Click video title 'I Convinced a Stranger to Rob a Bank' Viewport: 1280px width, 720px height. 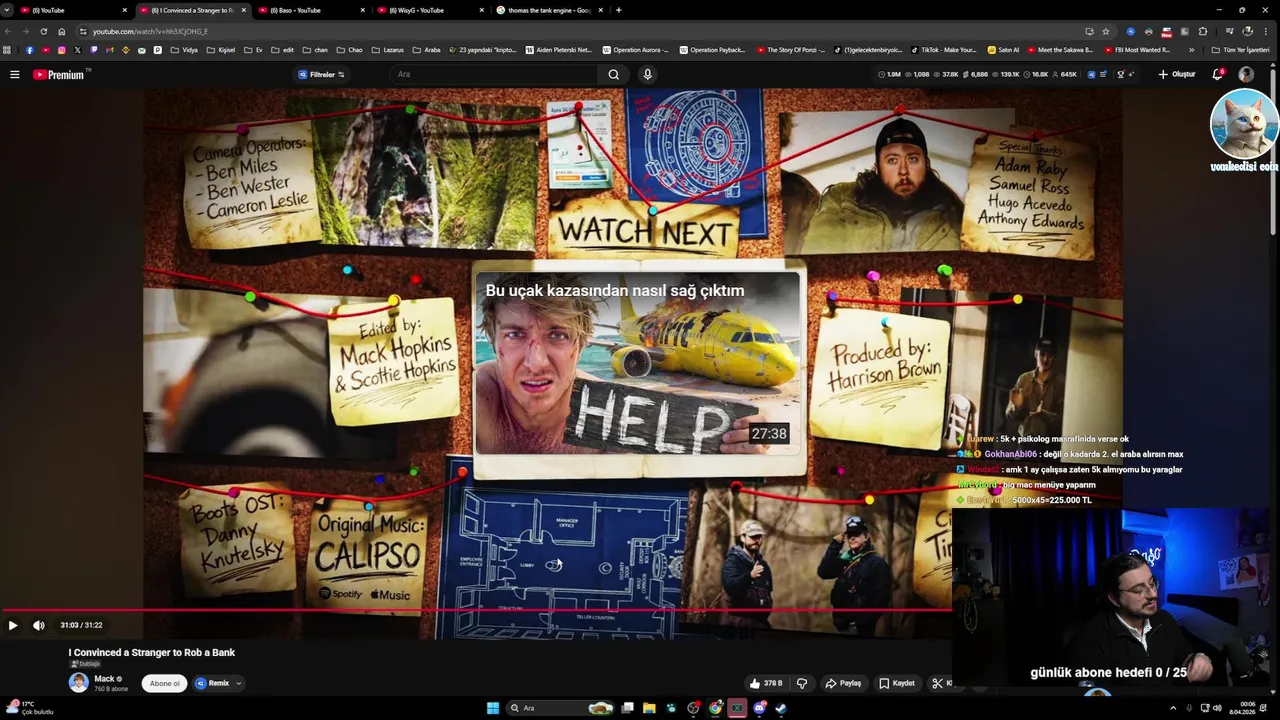click(152, 652)
